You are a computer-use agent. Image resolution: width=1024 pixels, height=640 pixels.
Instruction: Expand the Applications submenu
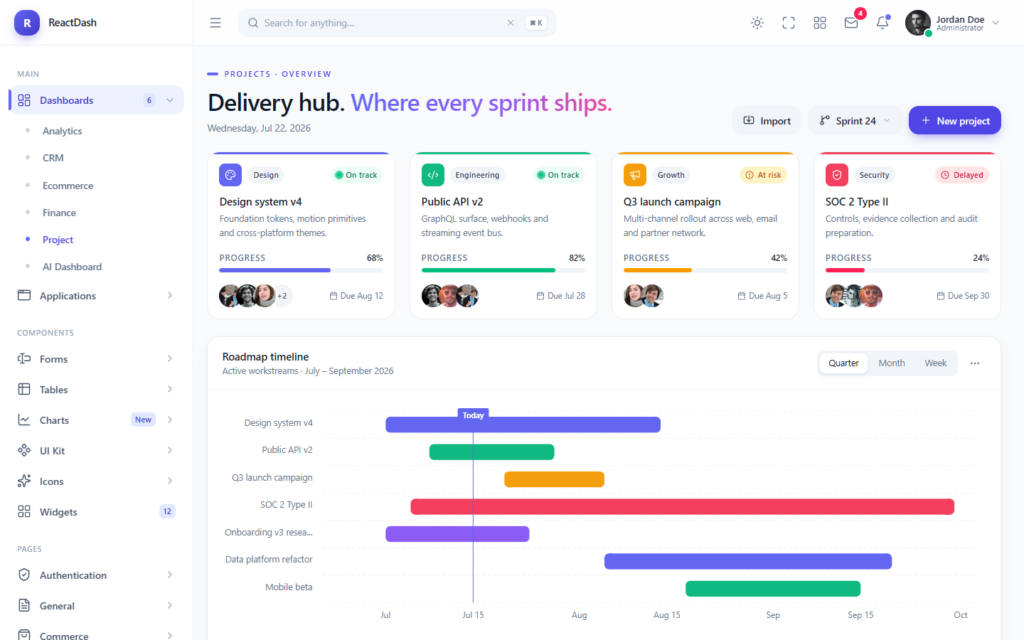pyautogui.click(x=170, y=295)
